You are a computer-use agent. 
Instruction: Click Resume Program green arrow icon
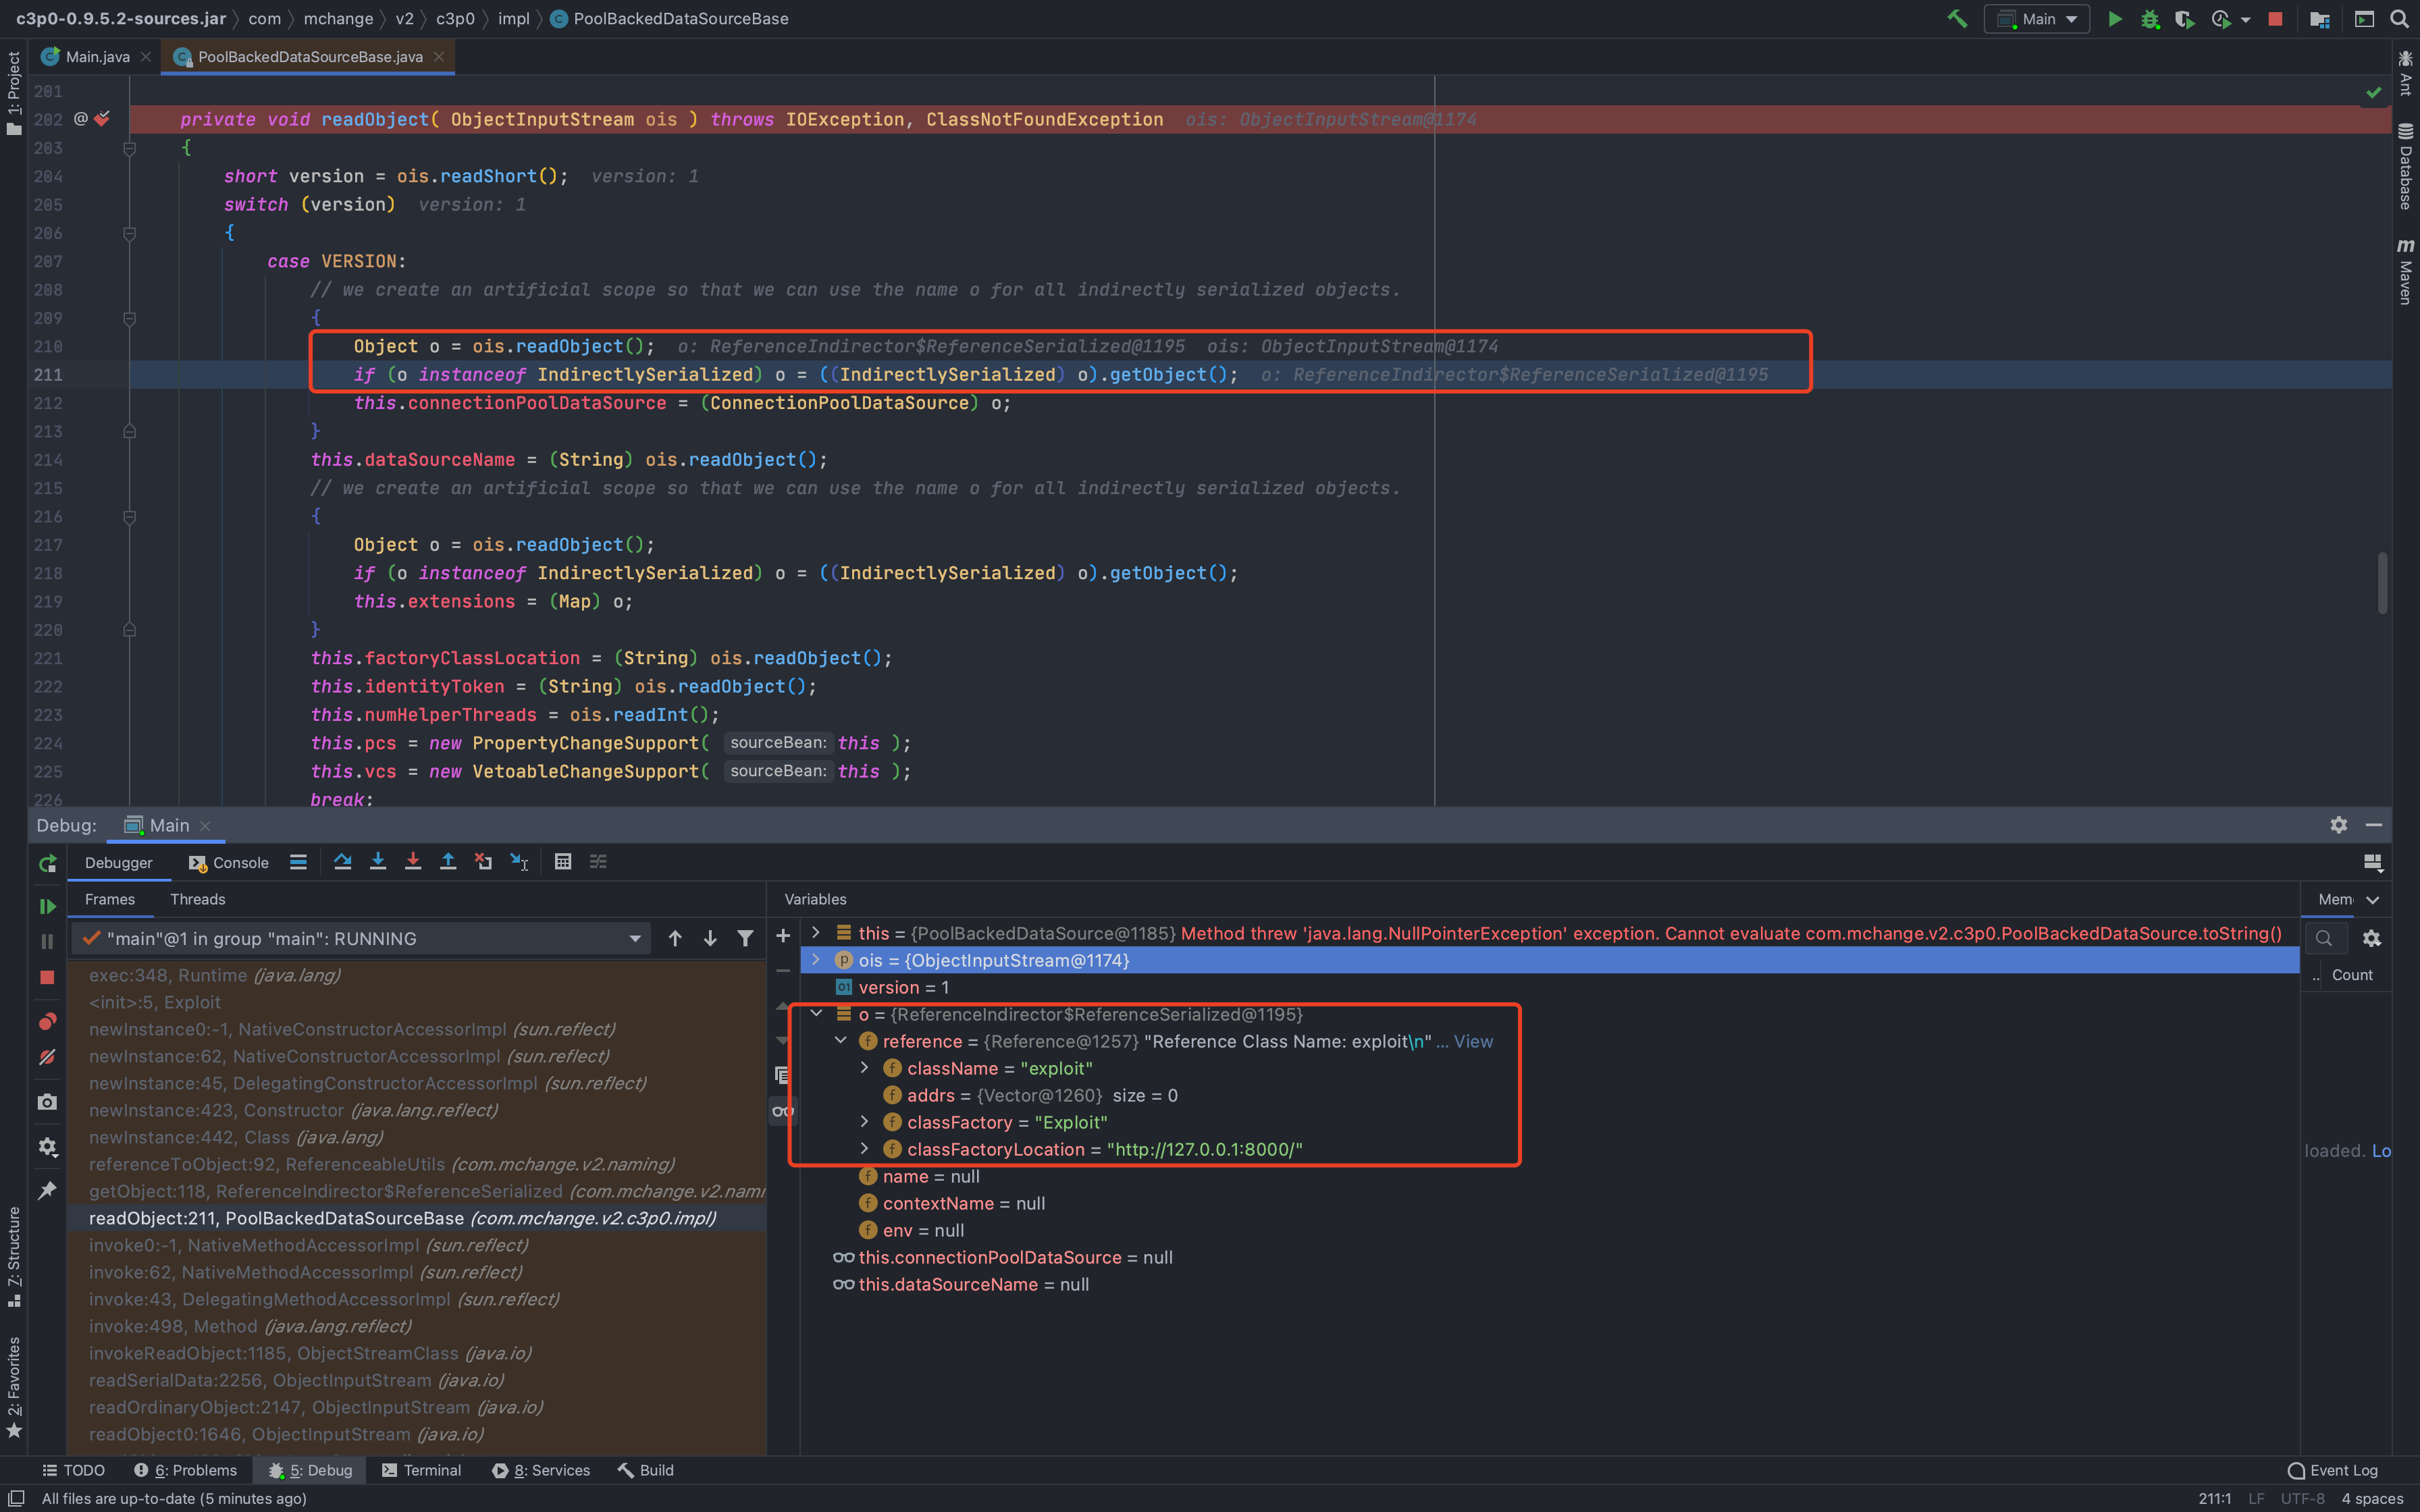47,906
